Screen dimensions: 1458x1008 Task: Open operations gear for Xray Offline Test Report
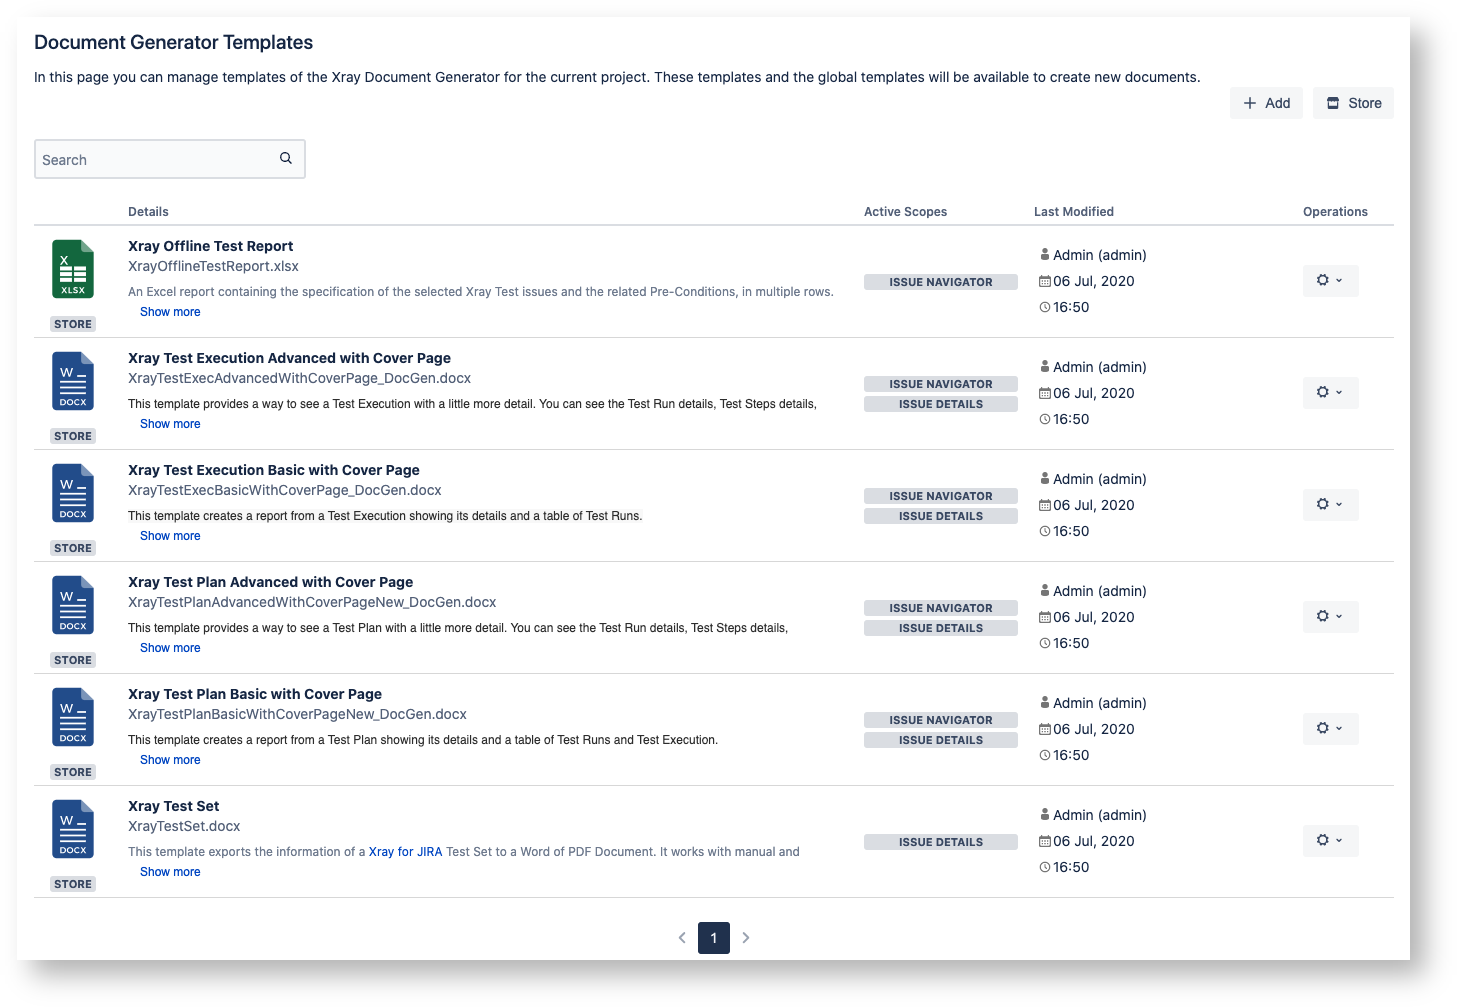click(1330, 281)
